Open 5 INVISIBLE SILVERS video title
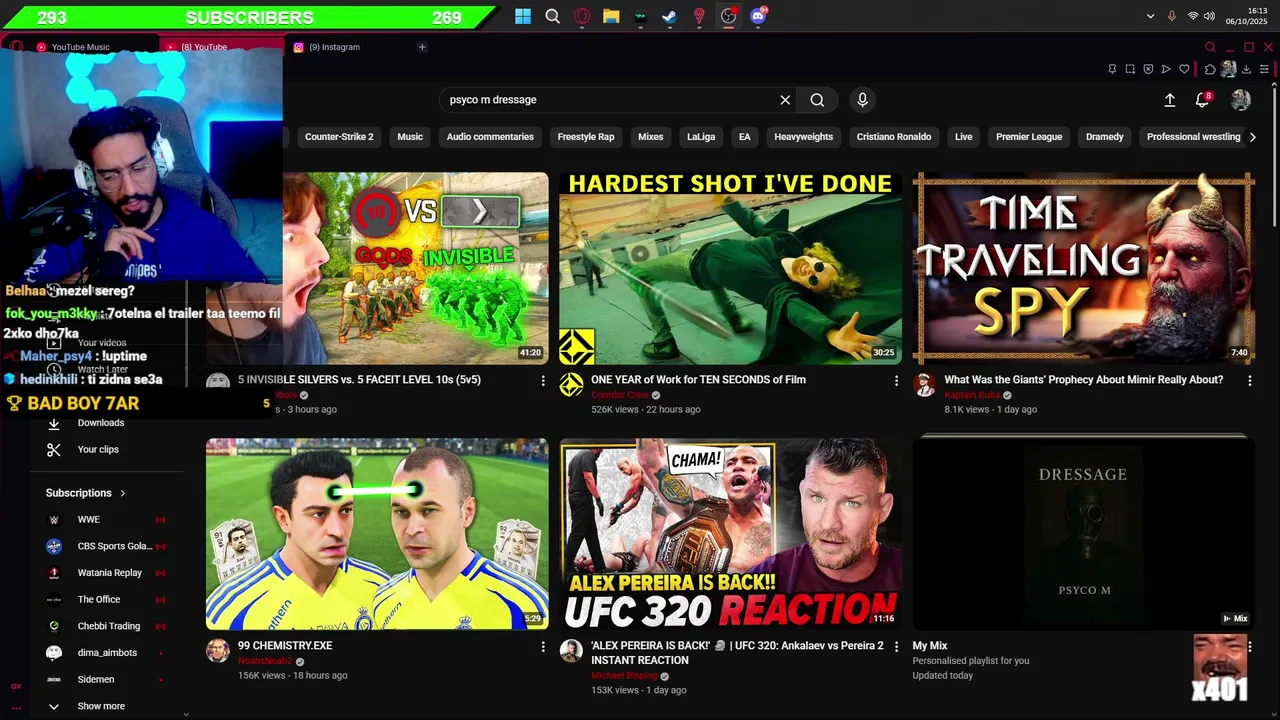1280x720 pixels. click(x=359, y=380)
